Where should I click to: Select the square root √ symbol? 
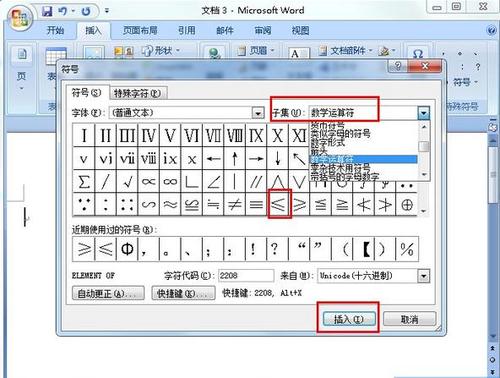127,182
